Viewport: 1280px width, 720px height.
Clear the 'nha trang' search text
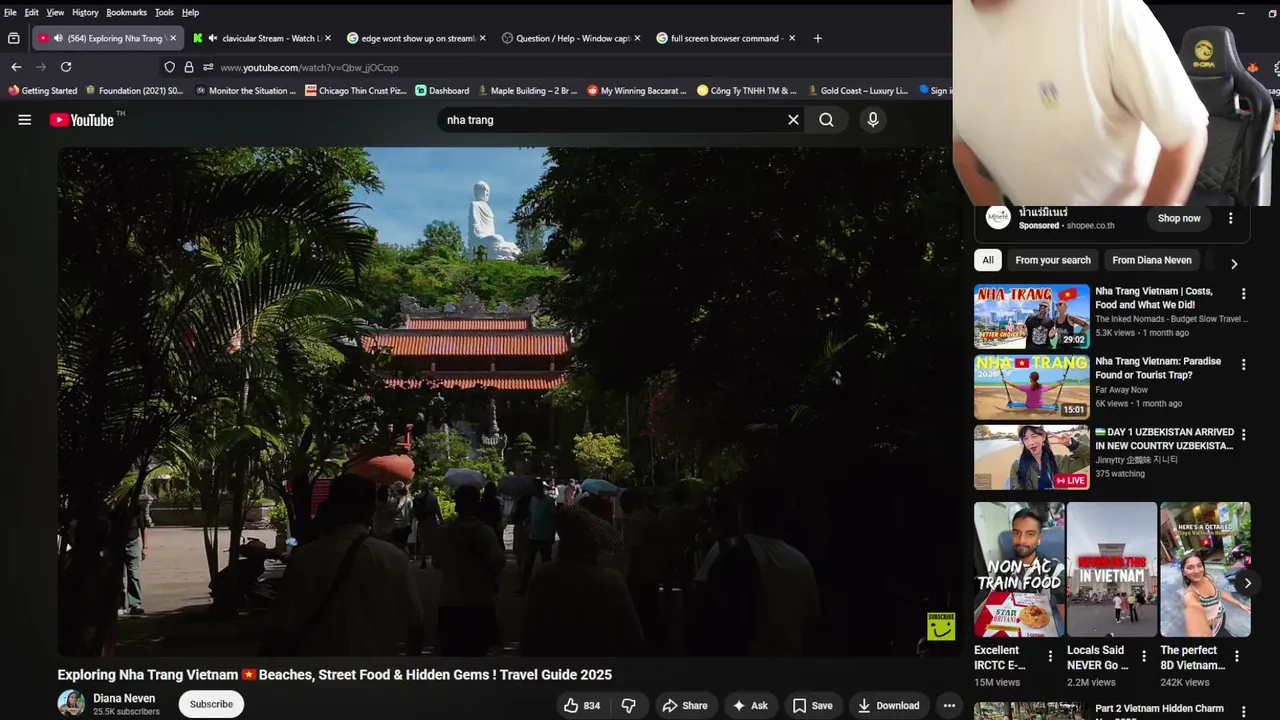pyautogui.click(x=793, y=120)
